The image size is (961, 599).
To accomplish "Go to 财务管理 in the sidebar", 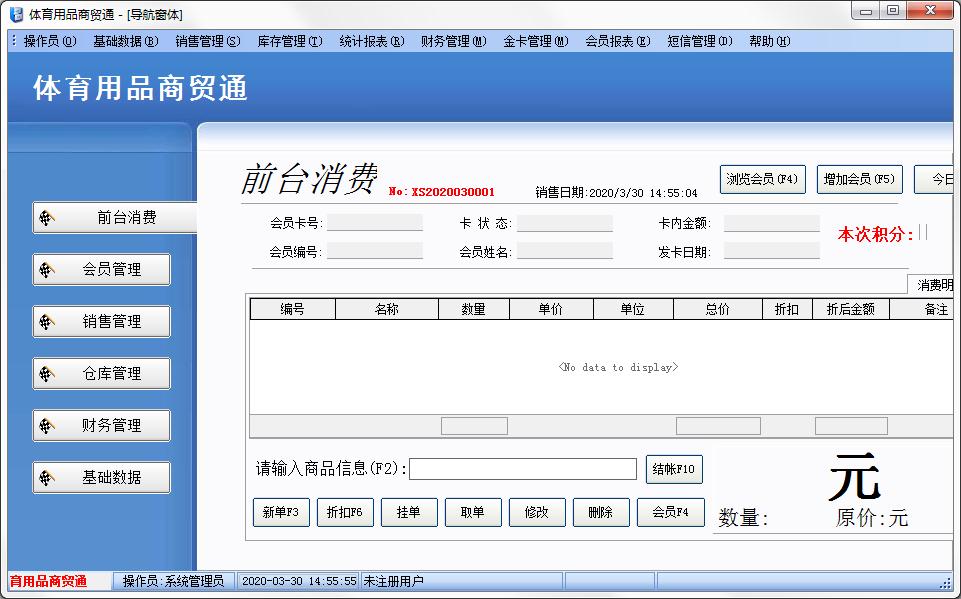I will point(102,425).
